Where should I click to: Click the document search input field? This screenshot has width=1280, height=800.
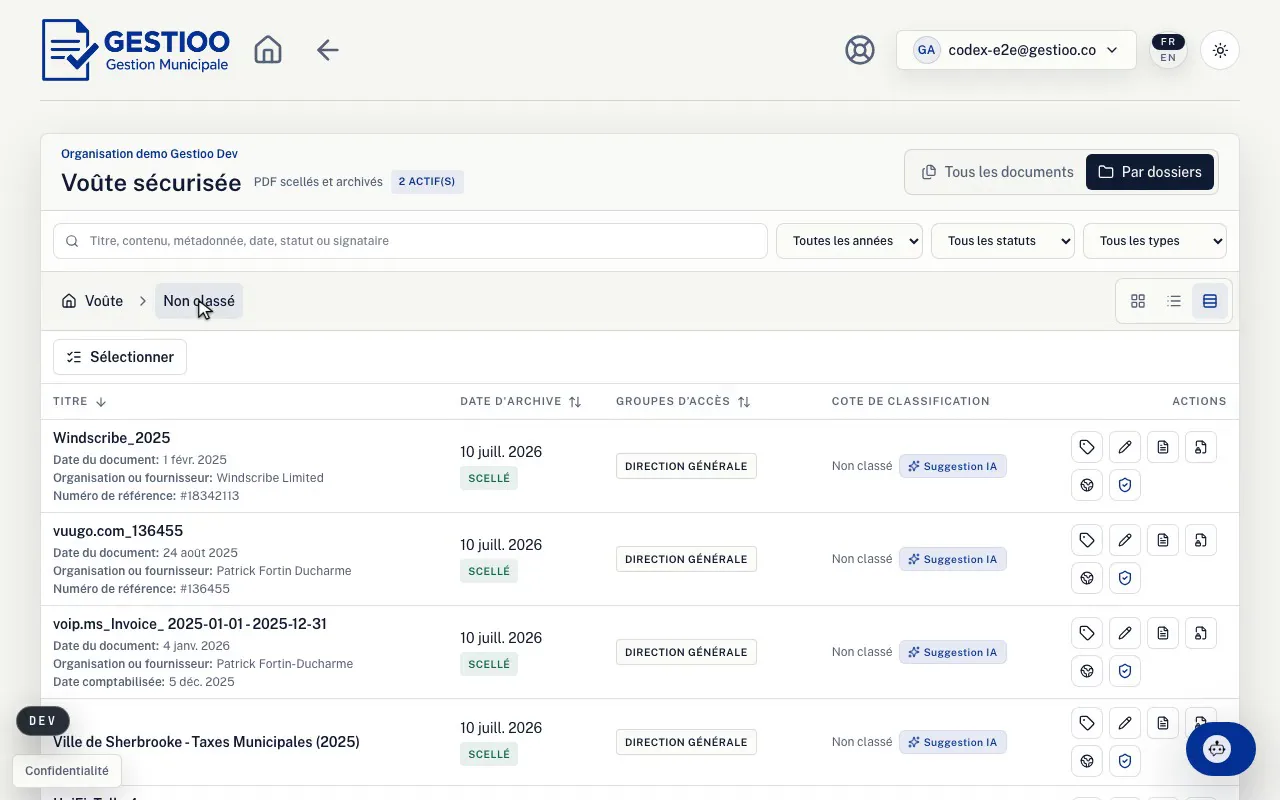point(410,241)
